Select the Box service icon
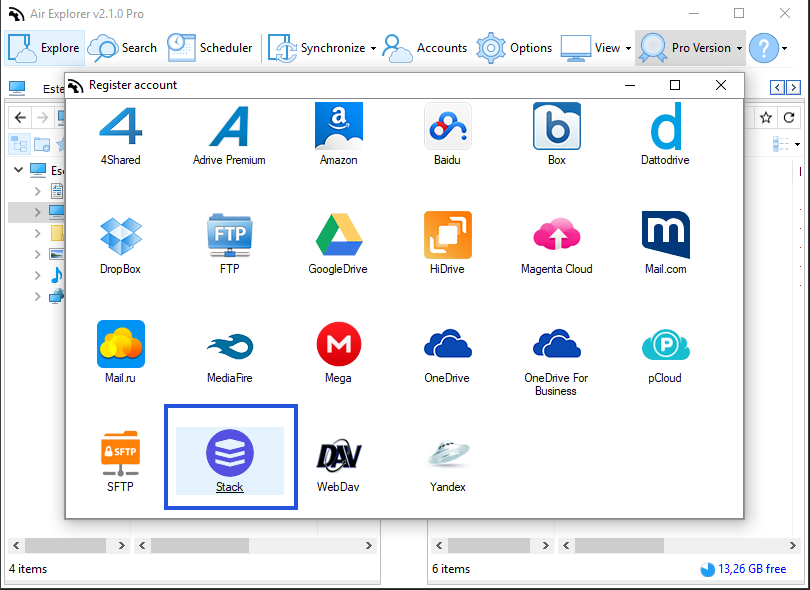This screenshot has width=810, height=590. tap(556, 126)
